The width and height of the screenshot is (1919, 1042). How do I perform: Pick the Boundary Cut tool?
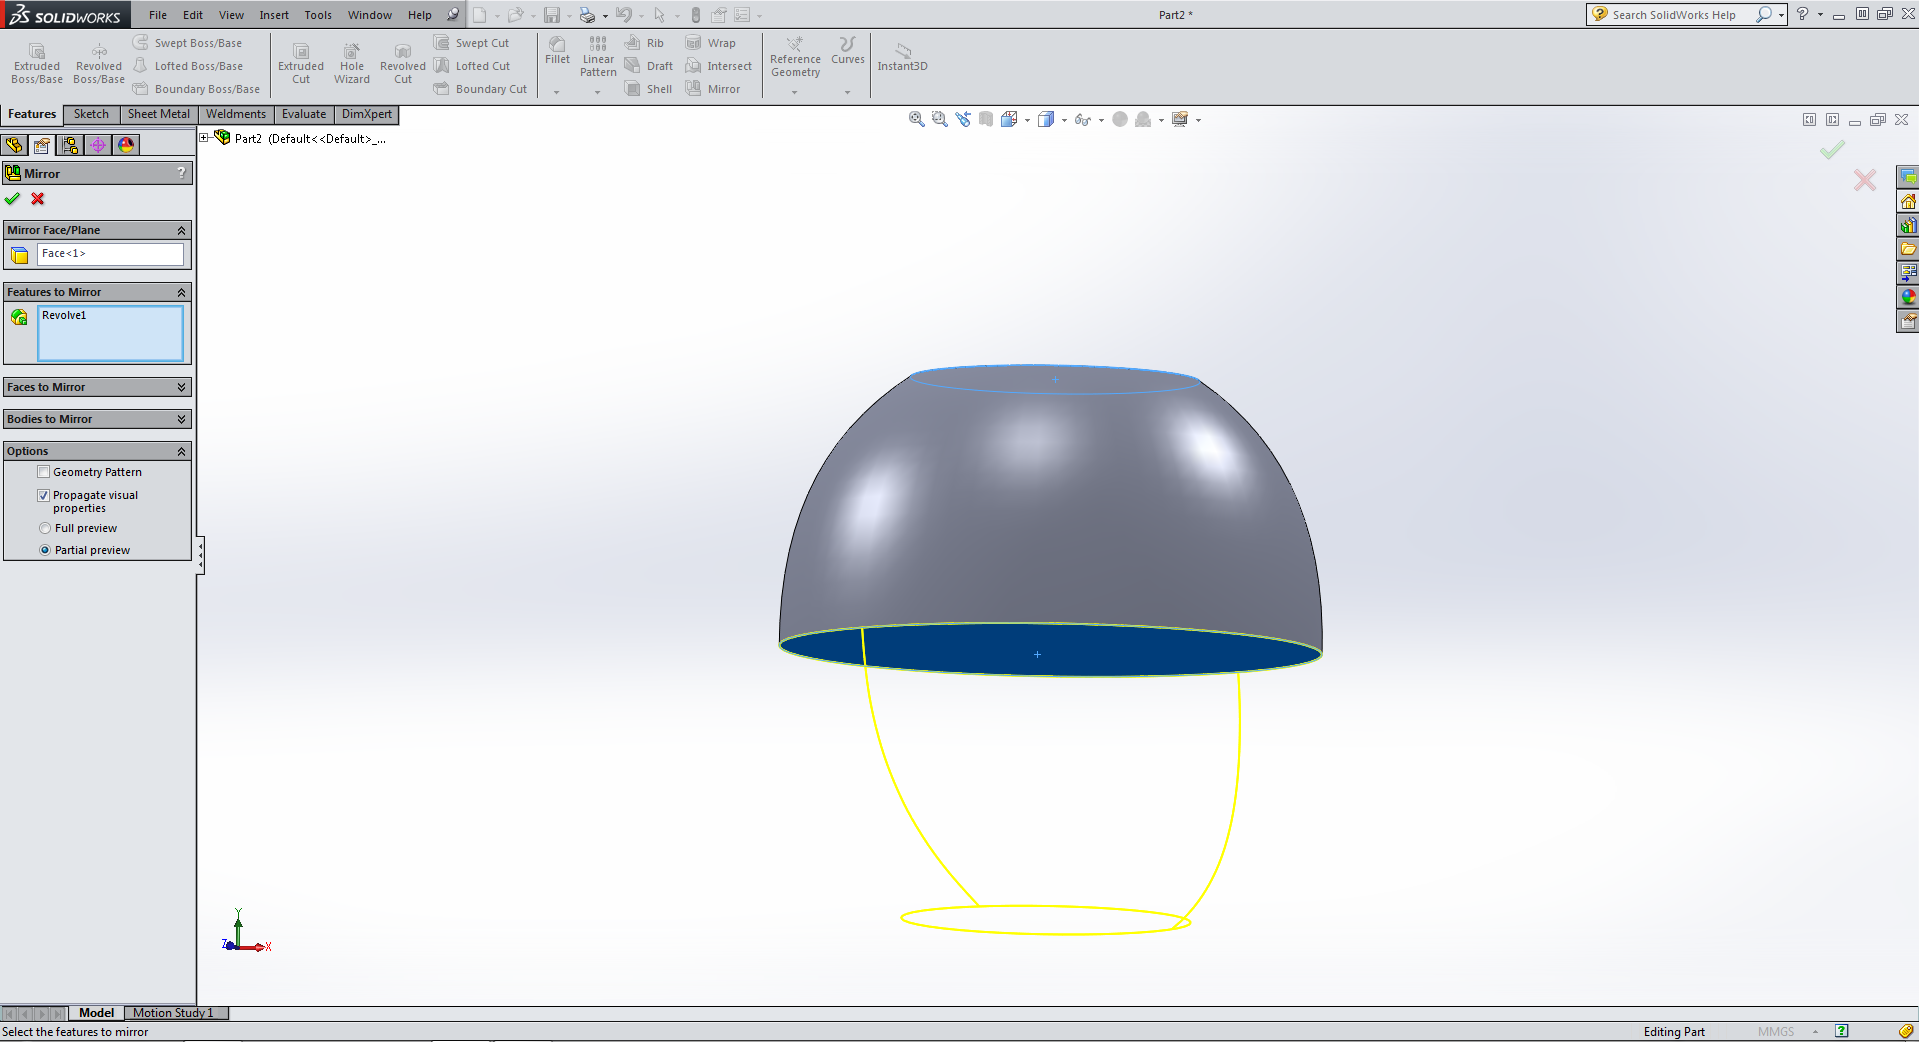[481, 89]
